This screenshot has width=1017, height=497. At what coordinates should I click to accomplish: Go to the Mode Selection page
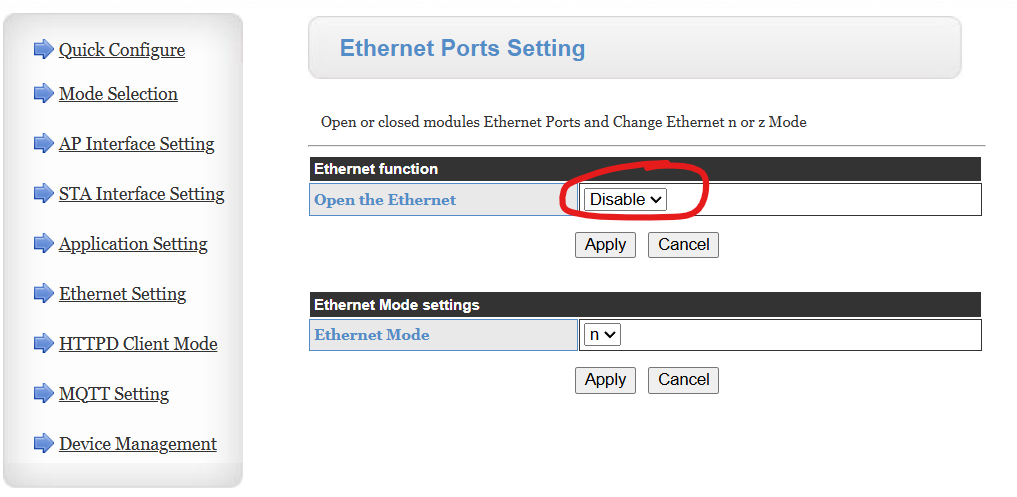coord(118,94)
